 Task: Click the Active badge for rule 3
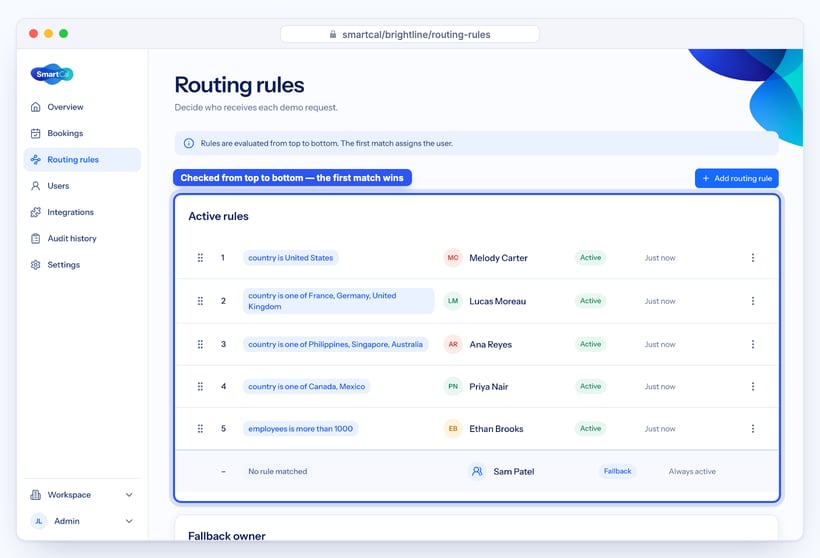(x=590, y=344)
